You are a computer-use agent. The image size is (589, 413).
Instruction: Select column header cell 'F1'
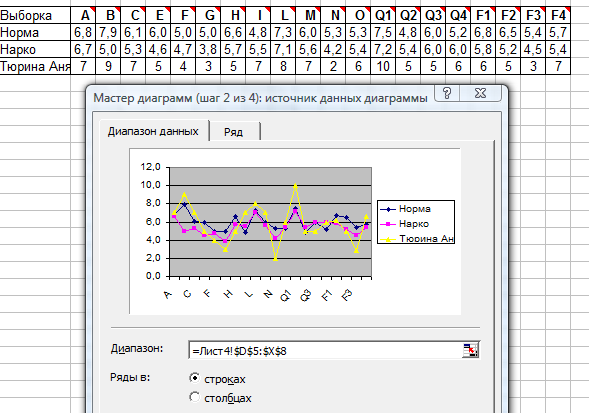tap(483, 15)
